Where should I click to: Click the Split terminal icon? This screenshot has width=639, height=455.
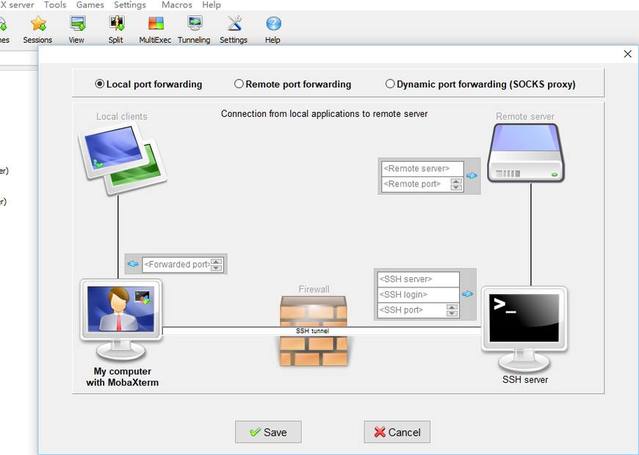pos(116,24)
